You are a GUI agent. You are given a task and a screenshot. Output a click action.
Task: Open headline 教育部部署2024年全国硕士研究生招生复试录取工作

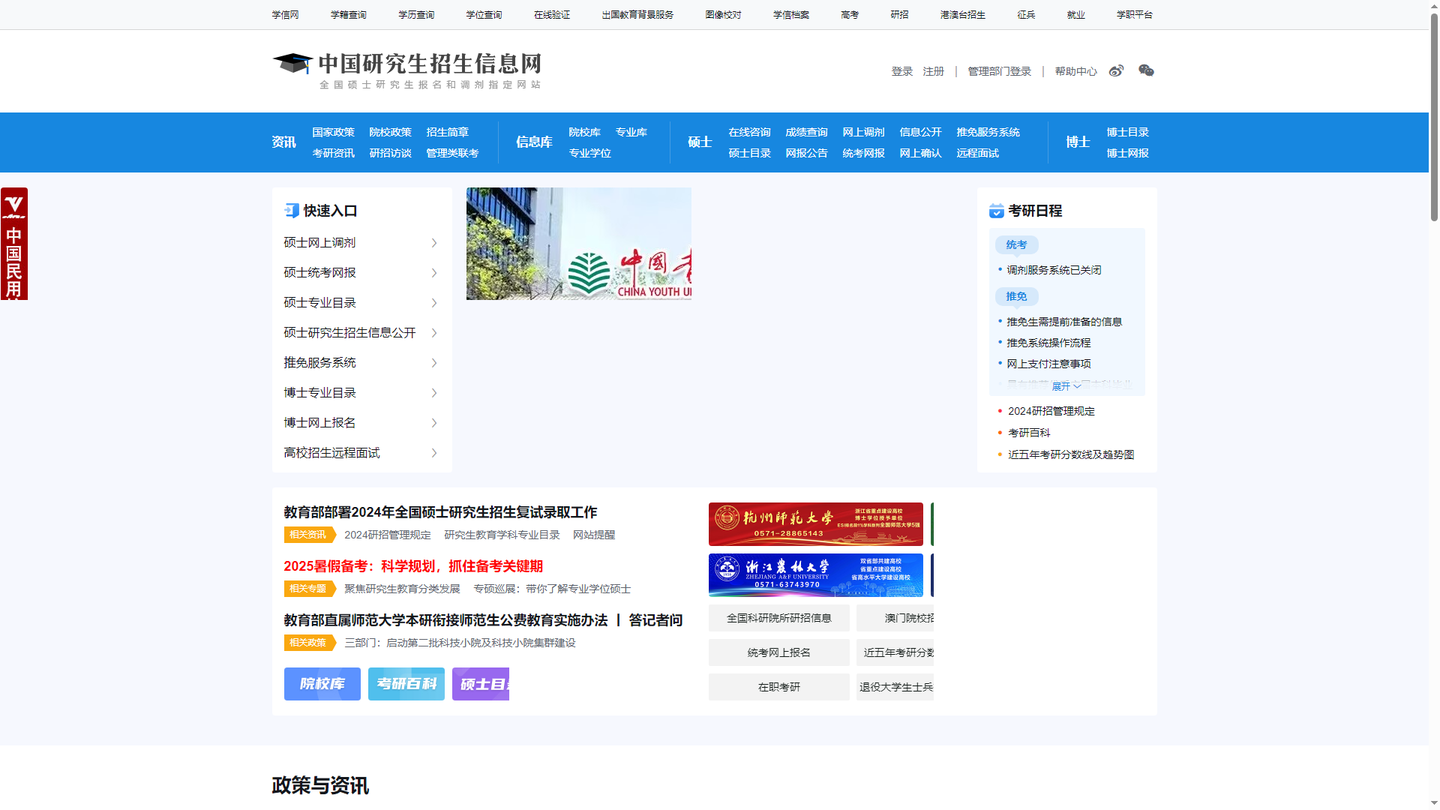pos(441,512)
